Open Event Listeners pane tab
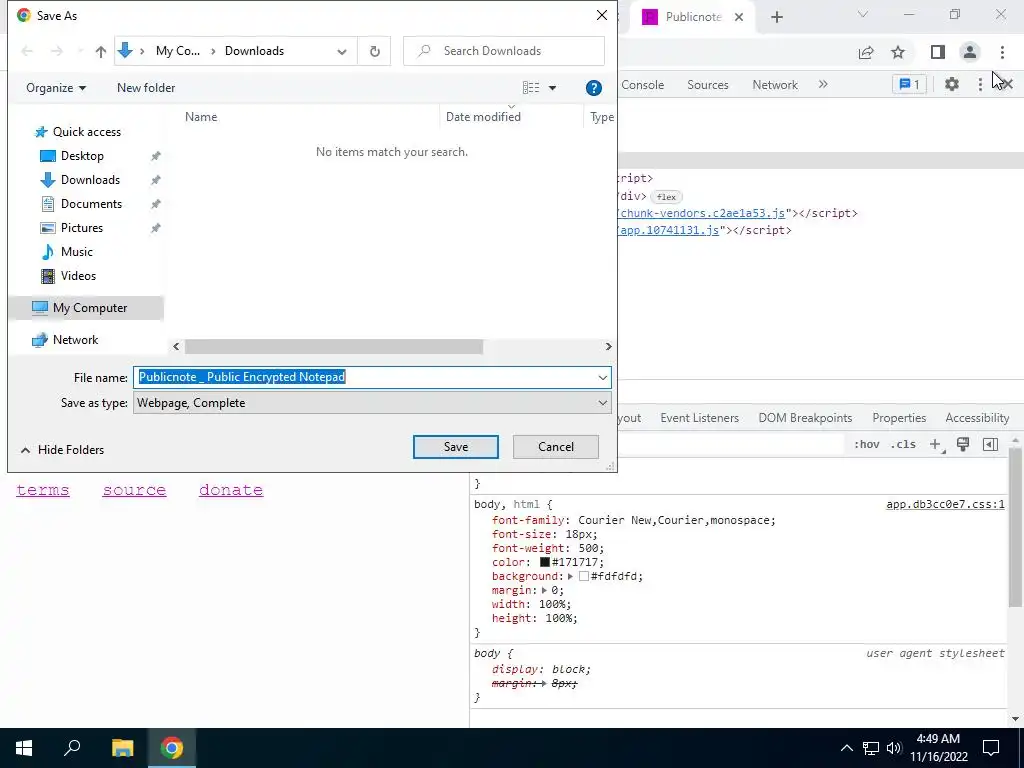The width and height of the screenshot is (1024, 768). click(699, 418)
